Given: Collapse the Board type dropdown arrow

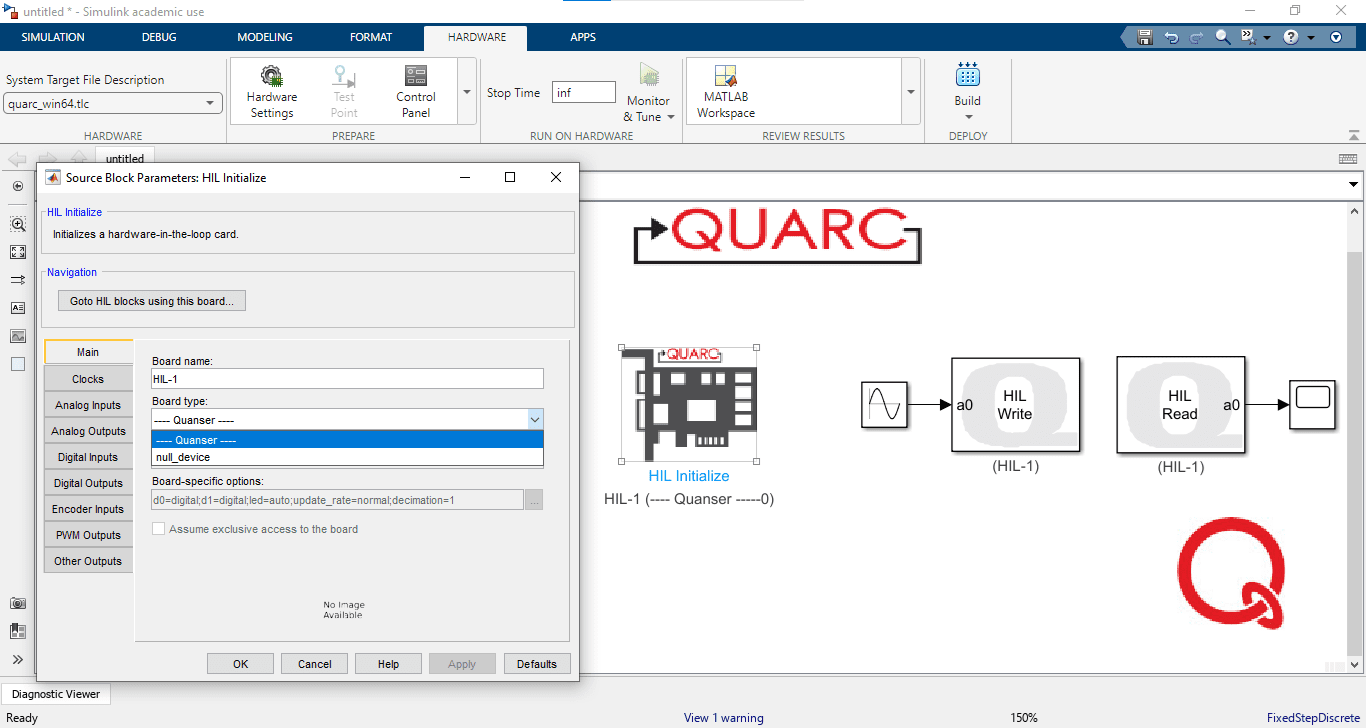Looking at the screenshot, I should point(535,420).
